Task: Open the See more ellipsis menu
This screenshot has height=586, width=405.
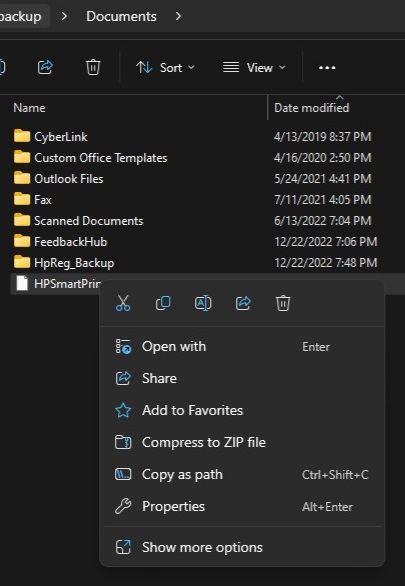Action: coord(327,68)
